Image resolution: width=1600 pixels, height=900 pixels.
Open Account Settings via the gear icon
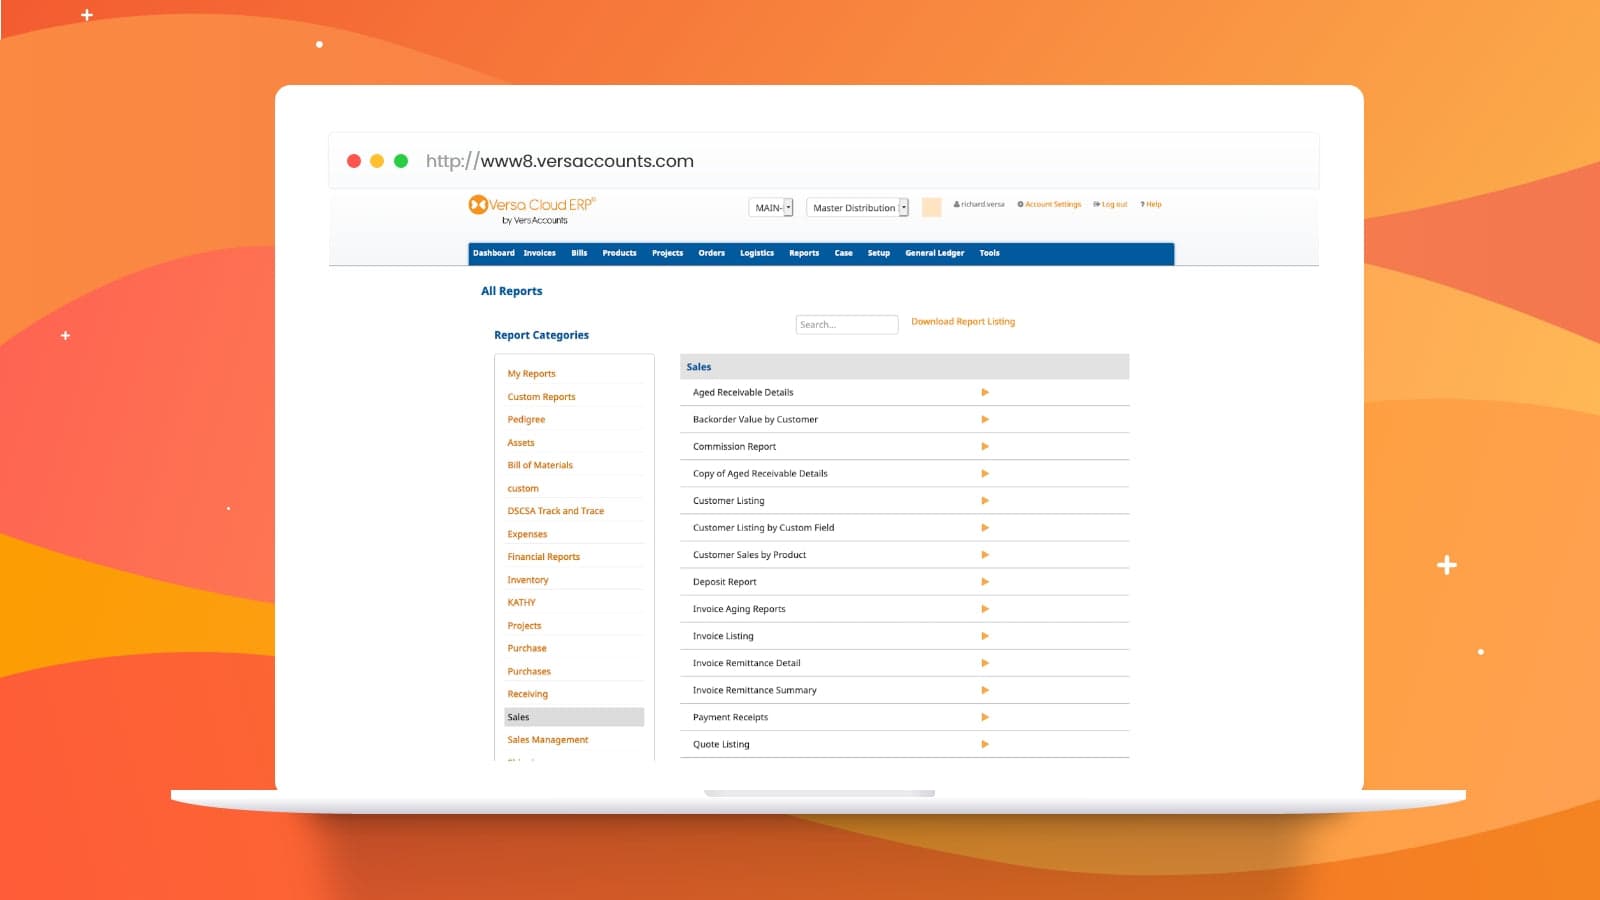[1019, 204]
